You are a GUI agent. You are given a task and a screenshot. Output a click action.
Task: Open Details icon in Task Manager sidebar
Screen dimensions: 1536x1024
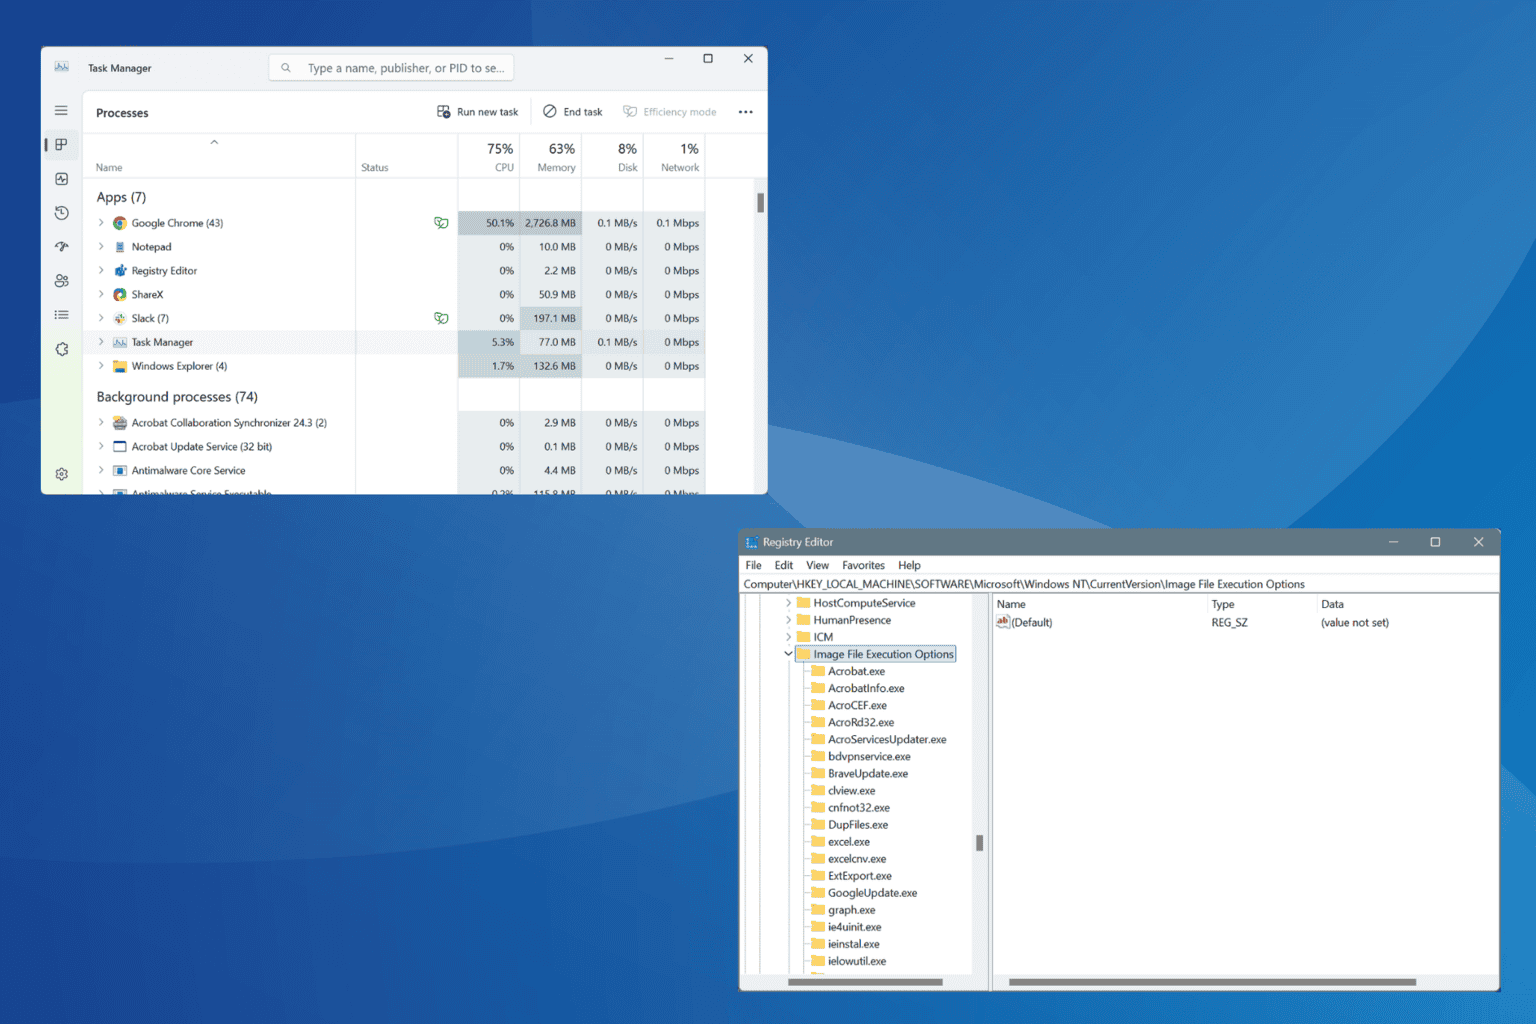coord(61,315)
